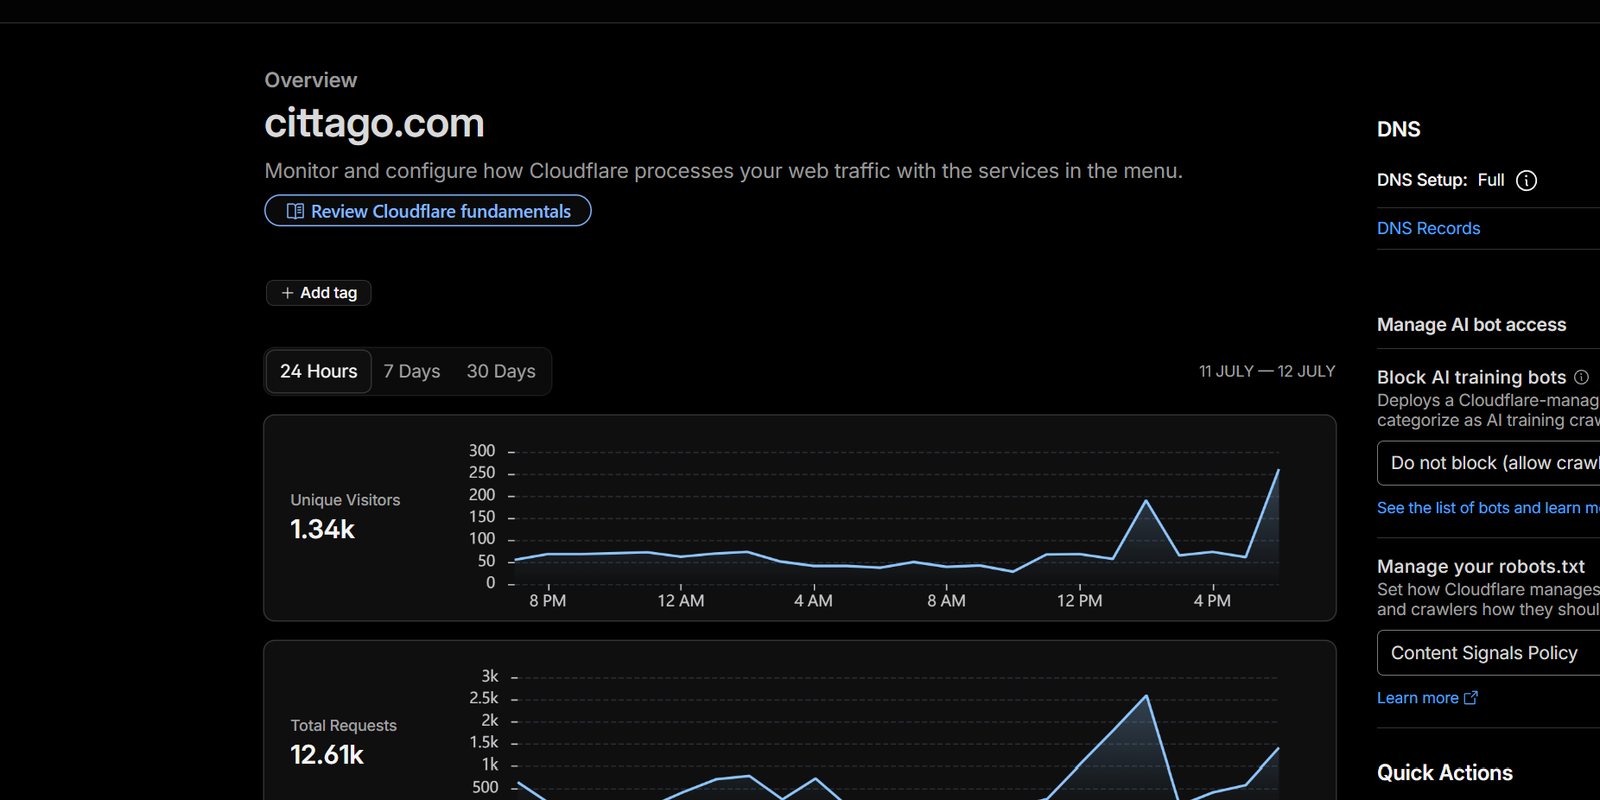Switch to the 30 Days tab
The height and width of the screenshot is (800, 1600).
[x=501, y=371]
